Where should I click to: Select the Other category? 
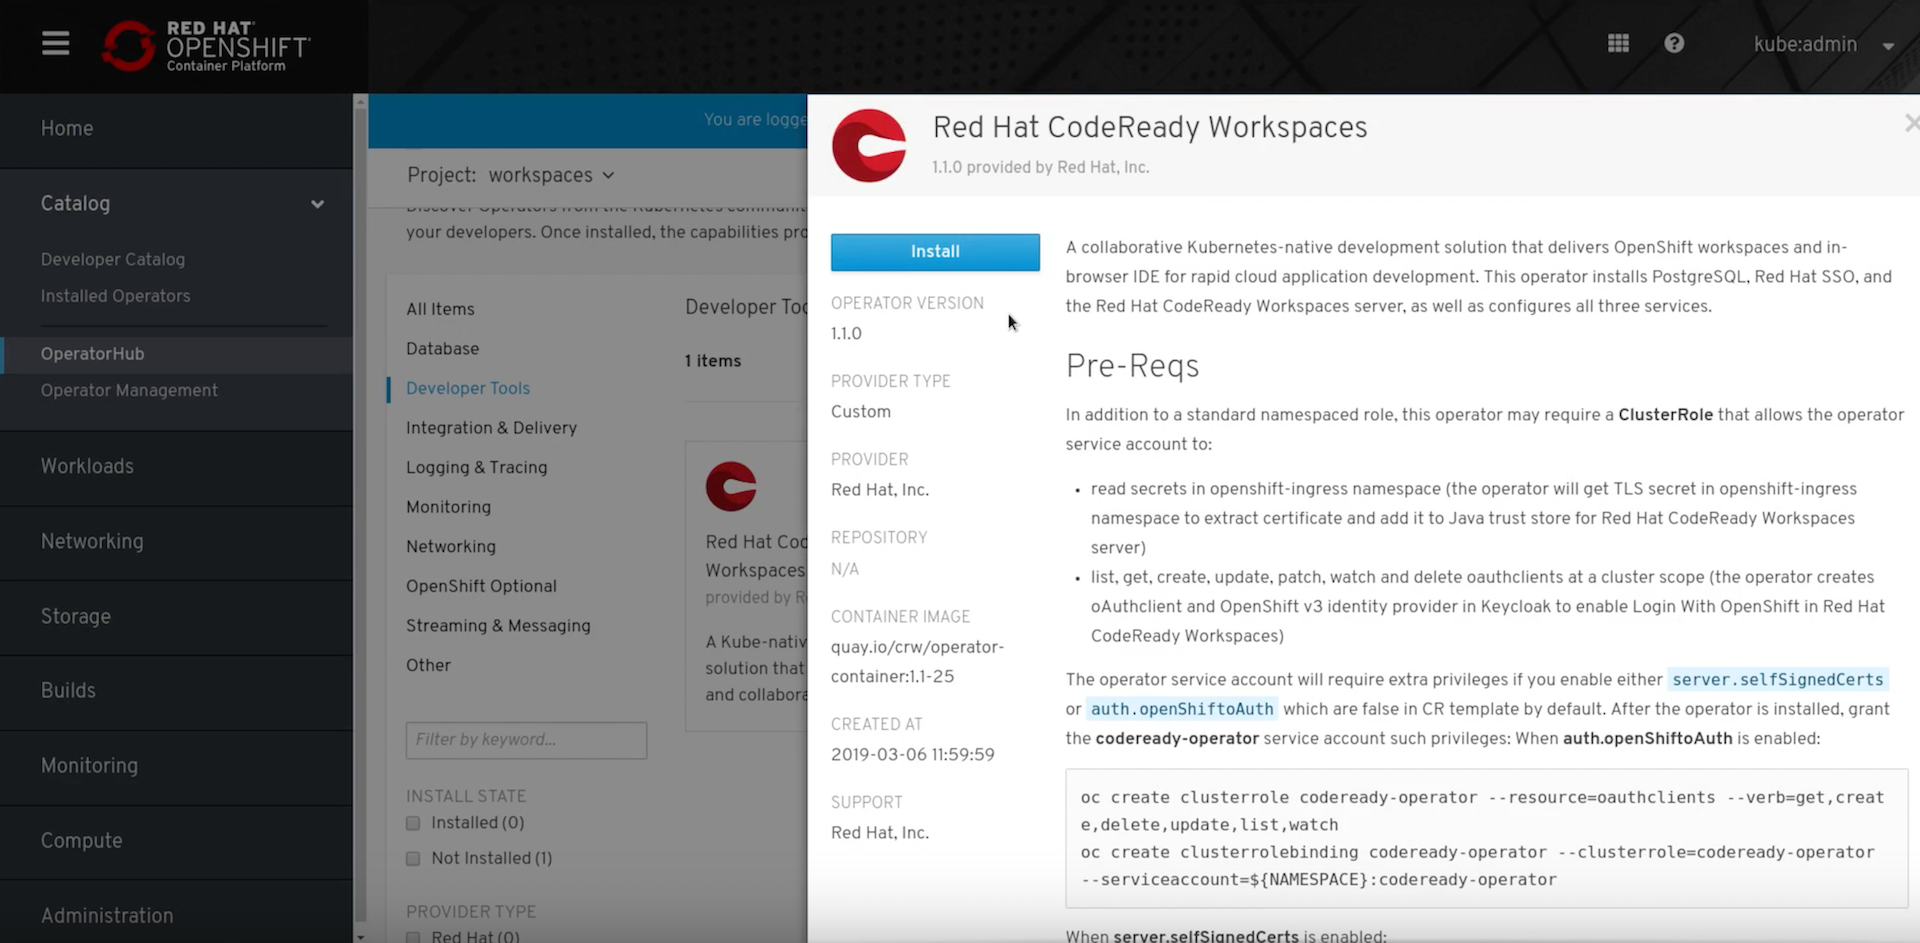[x=428, y=665]
